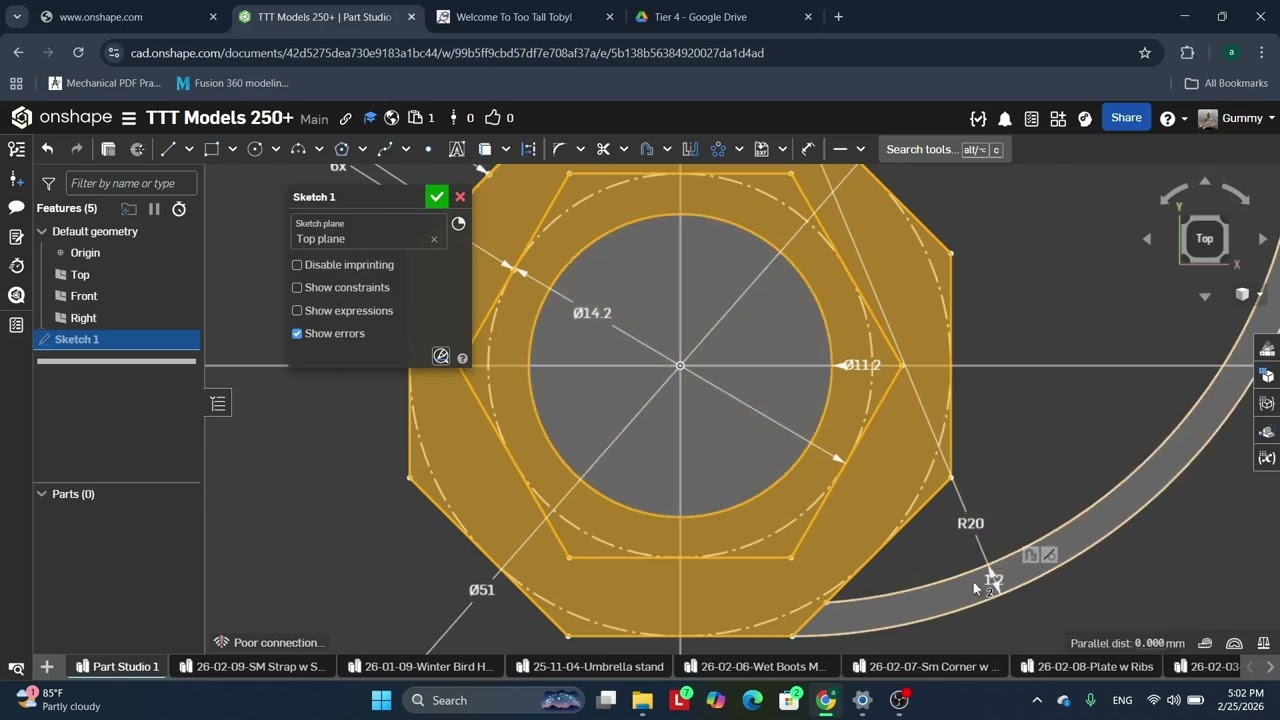Screen dimensions: 1280x720
Task: Open File Explorer from taskbar
Action: point(642,700)
